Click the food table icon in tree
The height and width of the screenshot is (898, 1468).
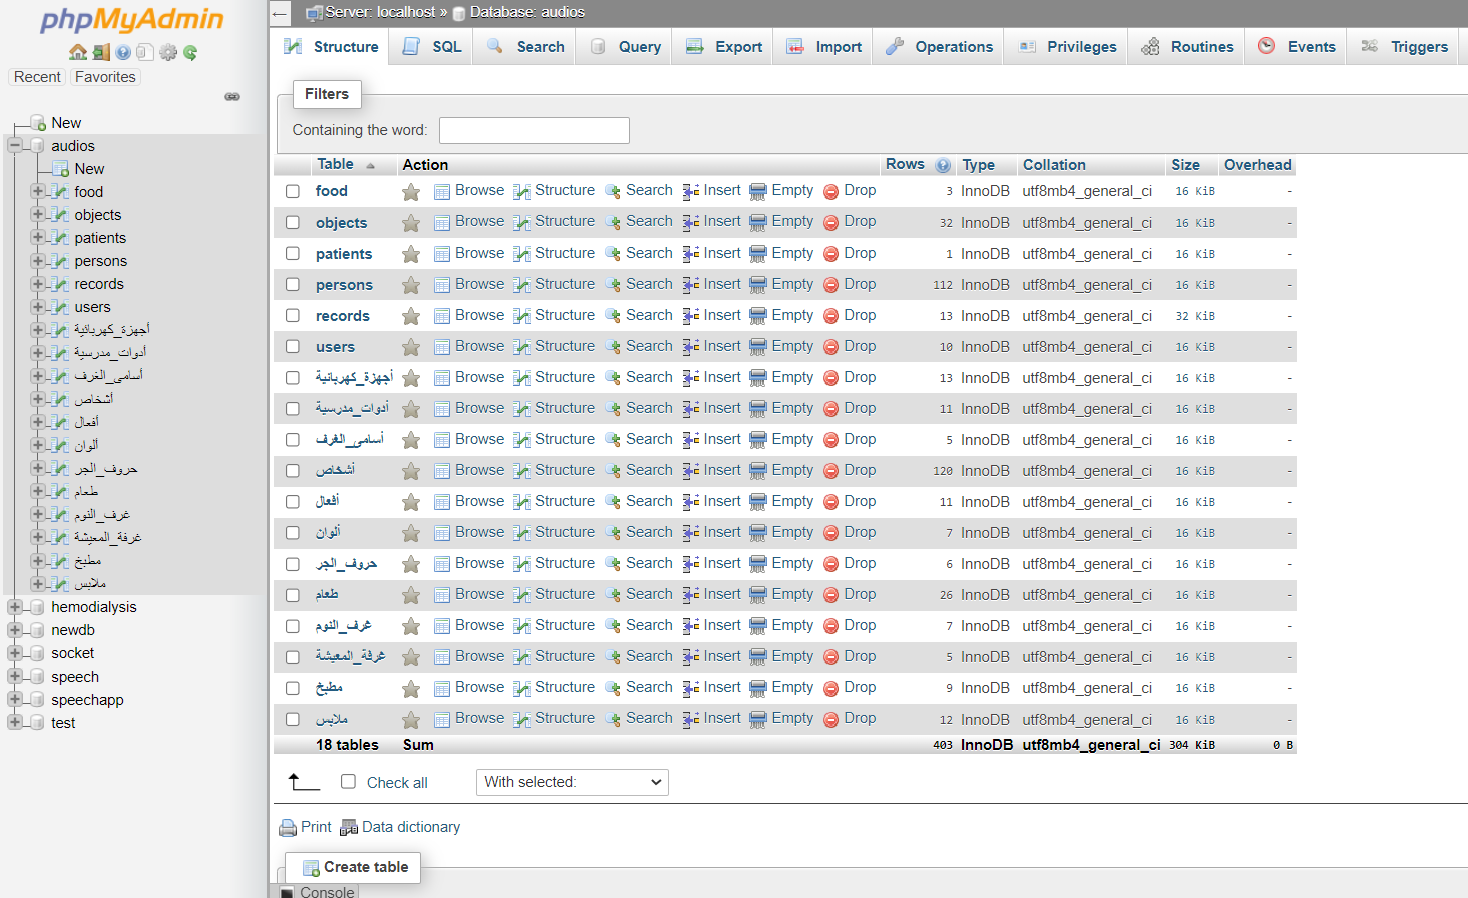pyautogui.click(x=61, y=192)
